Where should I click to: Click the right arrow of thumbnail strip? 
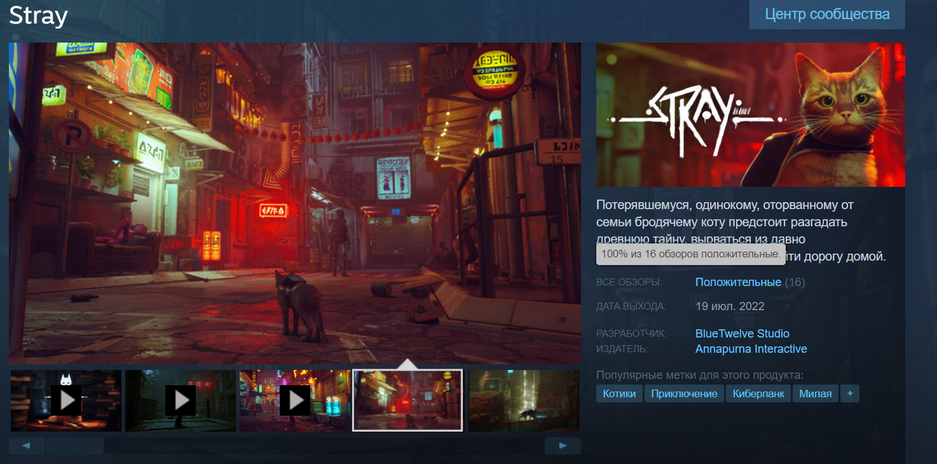coord(562,445)
